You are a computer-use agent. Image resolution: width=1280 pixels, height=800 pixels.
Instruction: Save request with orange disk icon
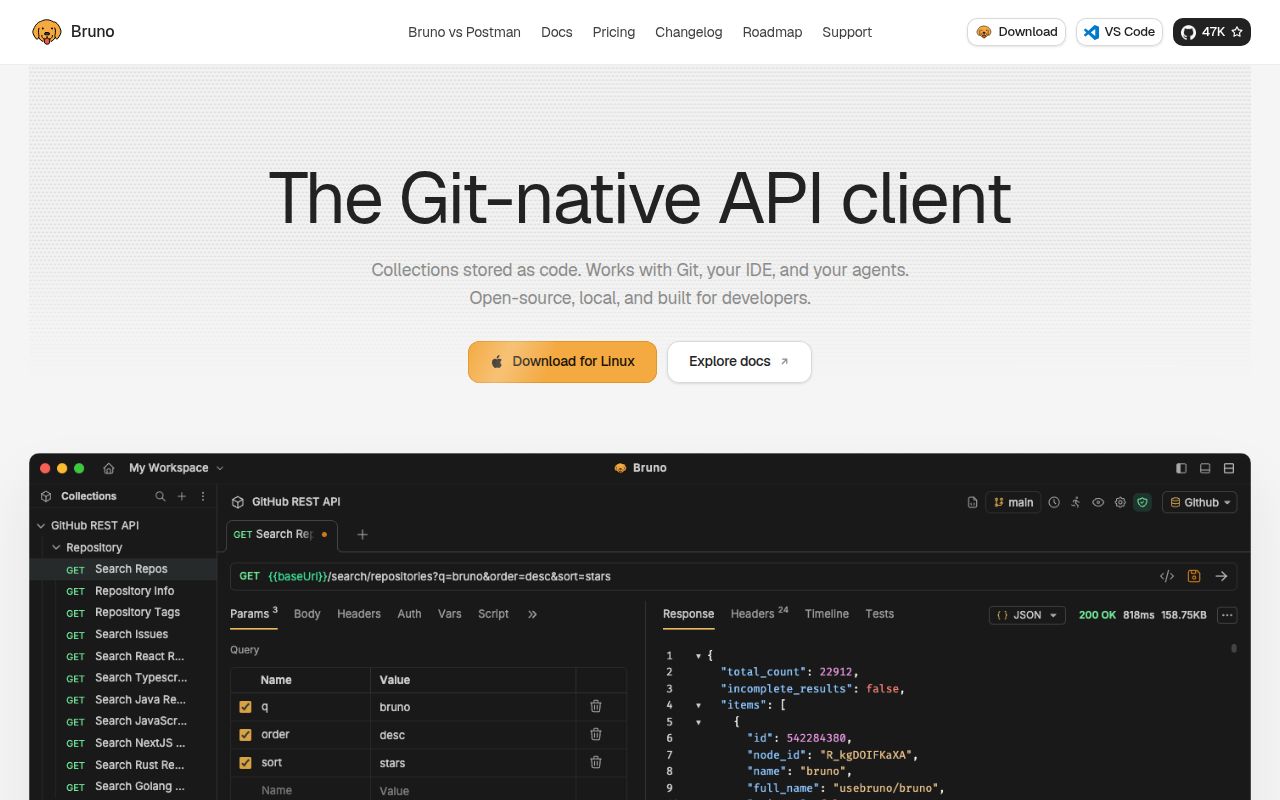click(x=1194, y=576)
